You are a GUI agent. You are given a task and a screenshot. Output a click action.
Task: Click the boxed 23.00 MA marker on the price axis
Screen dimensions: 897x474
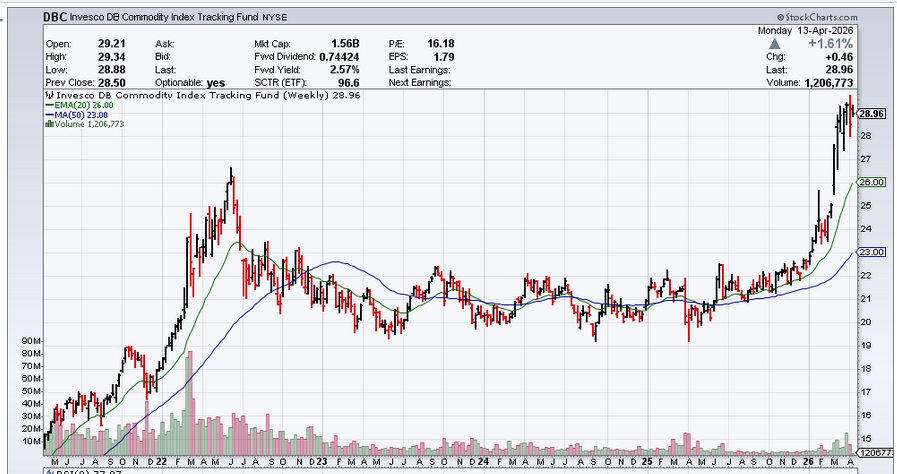873,252
